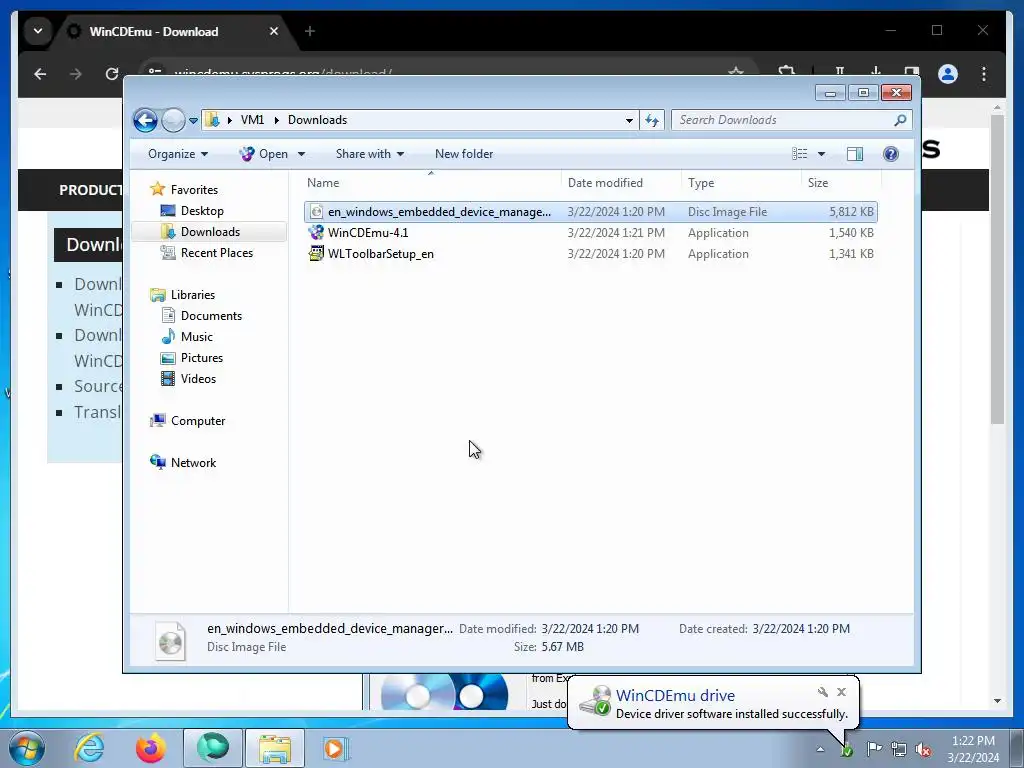Click the browser tab search dropdown arrow
The height and width of the screenshot is (768, 1024).
click(x=38, y=31)
